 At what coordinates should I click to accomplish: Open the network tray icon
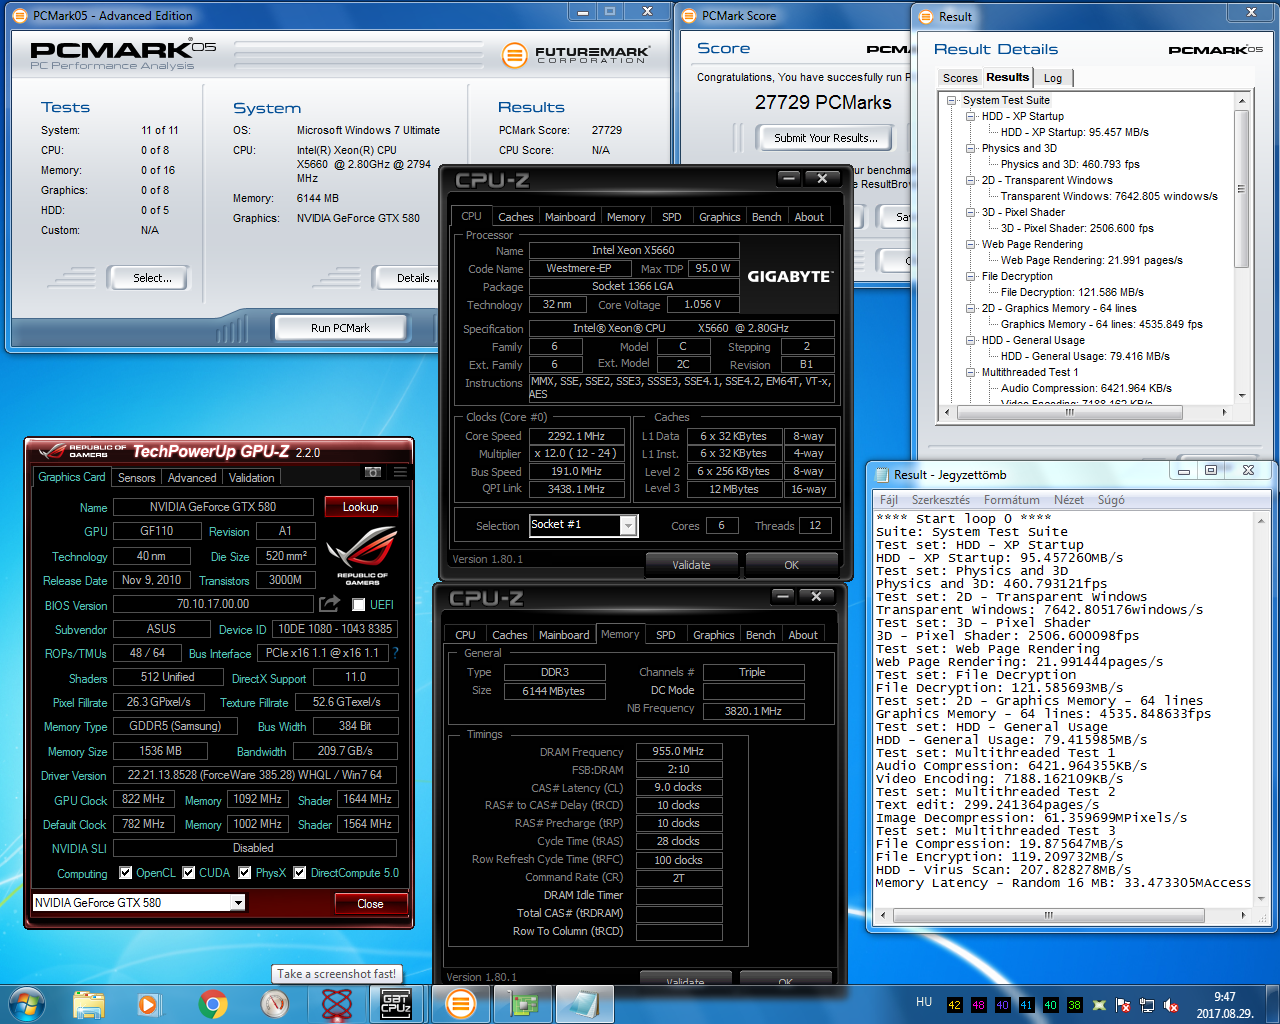(1147, 1005)
